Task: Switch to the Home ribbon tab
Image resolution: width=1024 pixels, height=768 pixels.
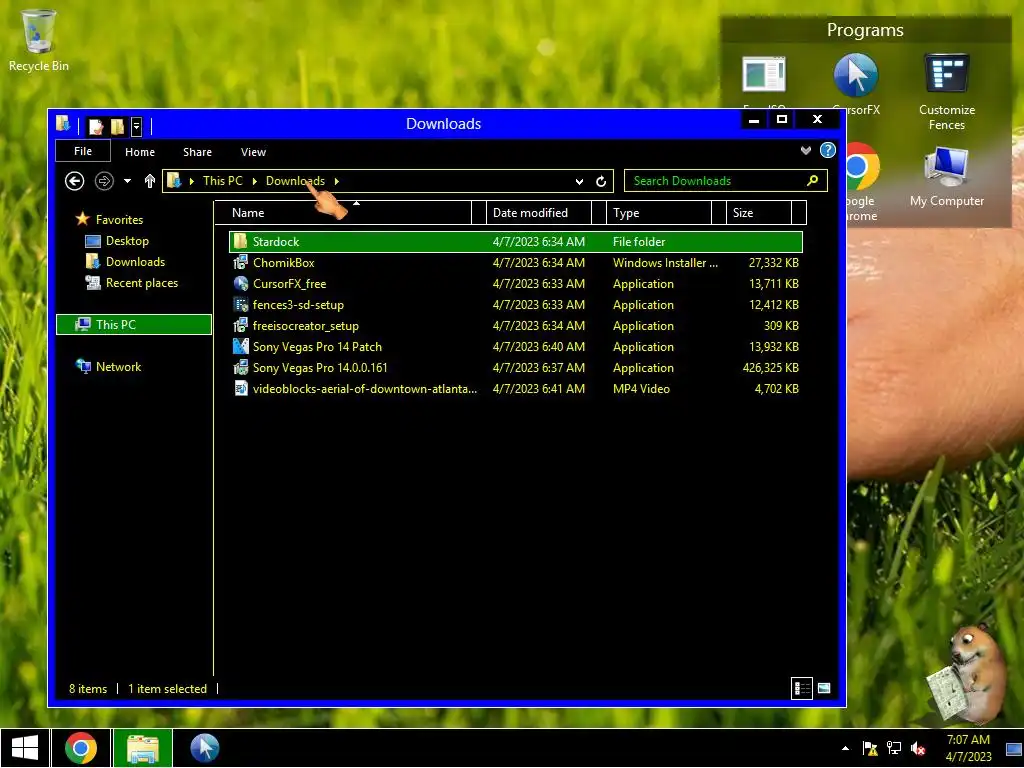Action: point(140,152)
